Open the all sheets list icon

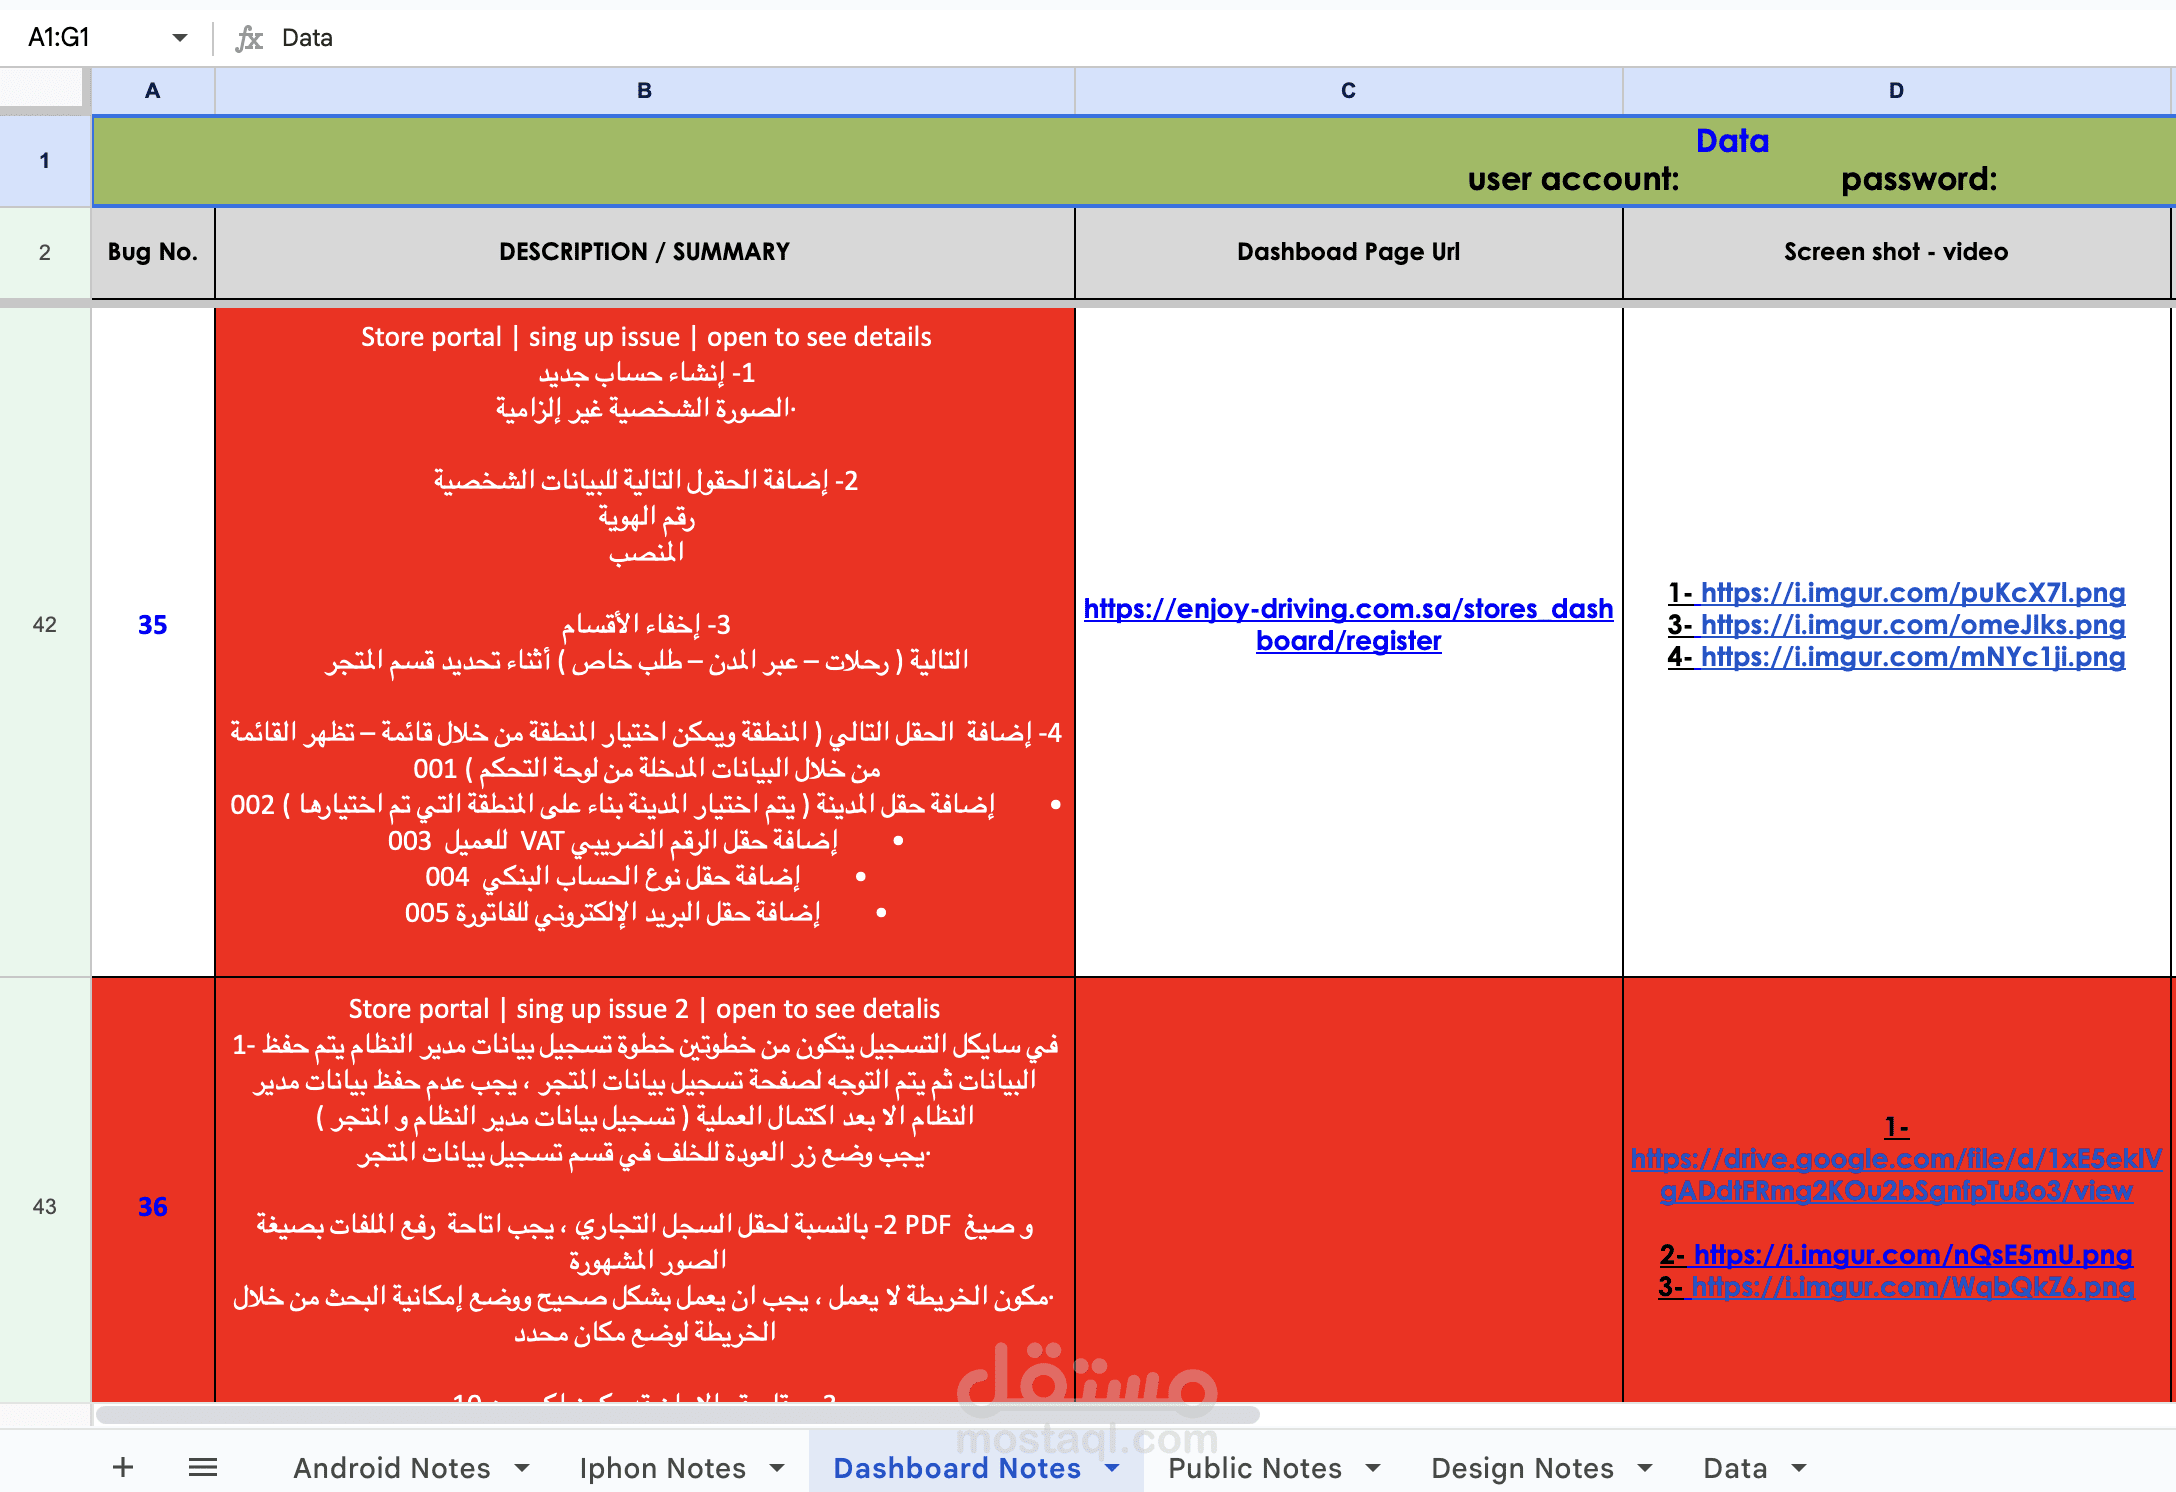click(203, 1467)
